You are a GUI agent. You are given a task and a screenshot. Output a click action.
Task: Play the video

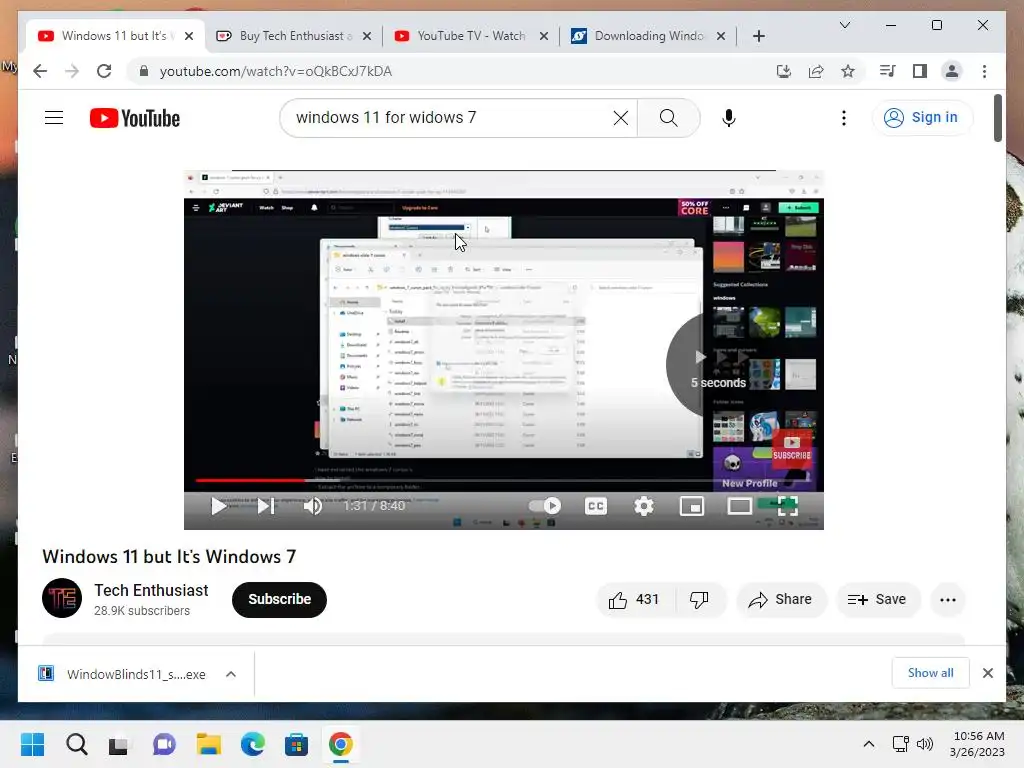pyautogui.click(x=219, y=506)
